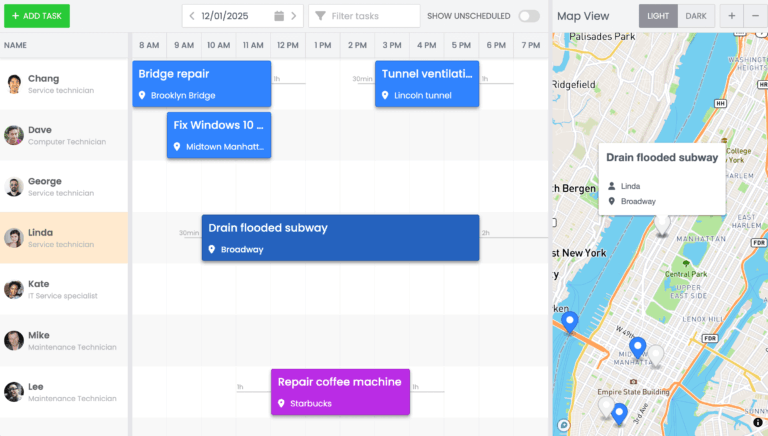Select the Drain flooded subway task bar
The height and width of the screenshot is (436, 768).
pyautogui.click(x=340, y=238)
